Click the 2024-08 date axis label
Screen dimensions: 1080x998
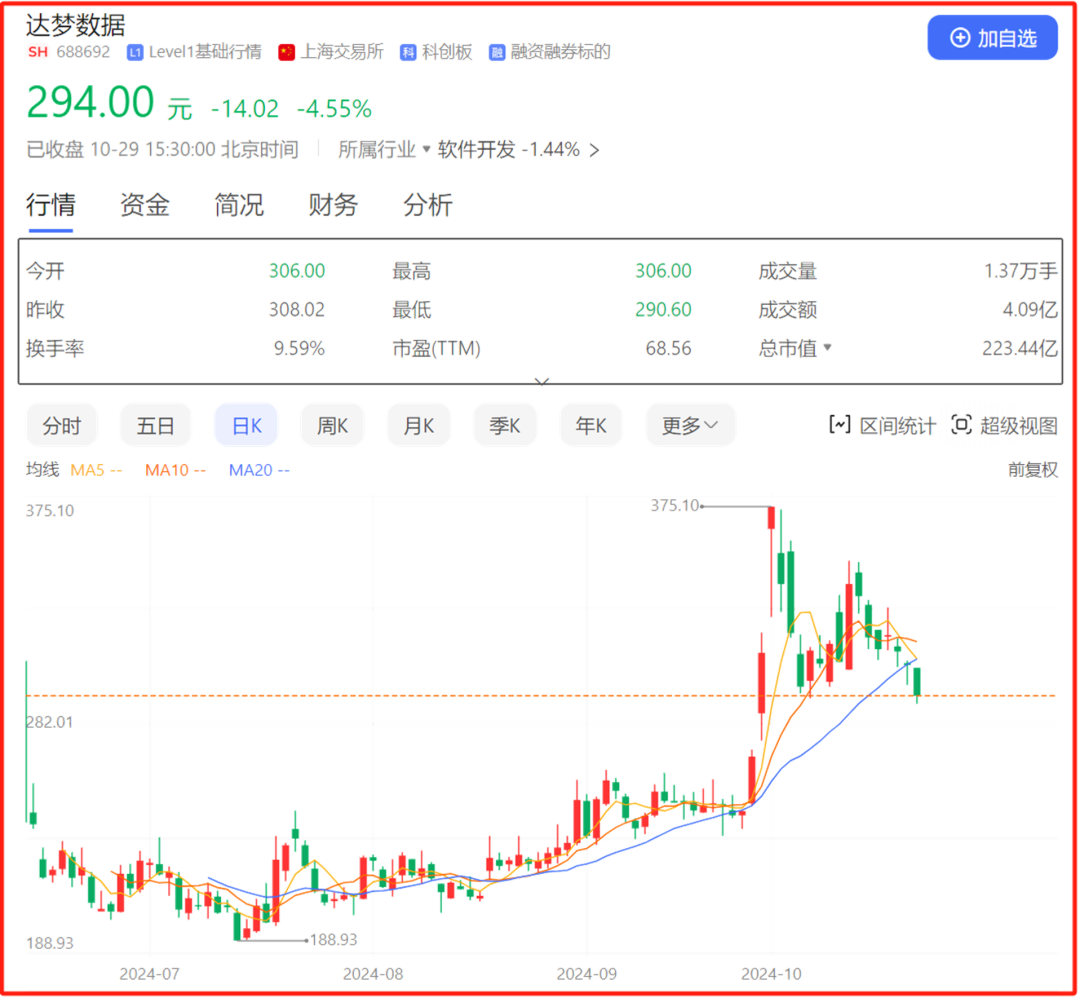373,975
